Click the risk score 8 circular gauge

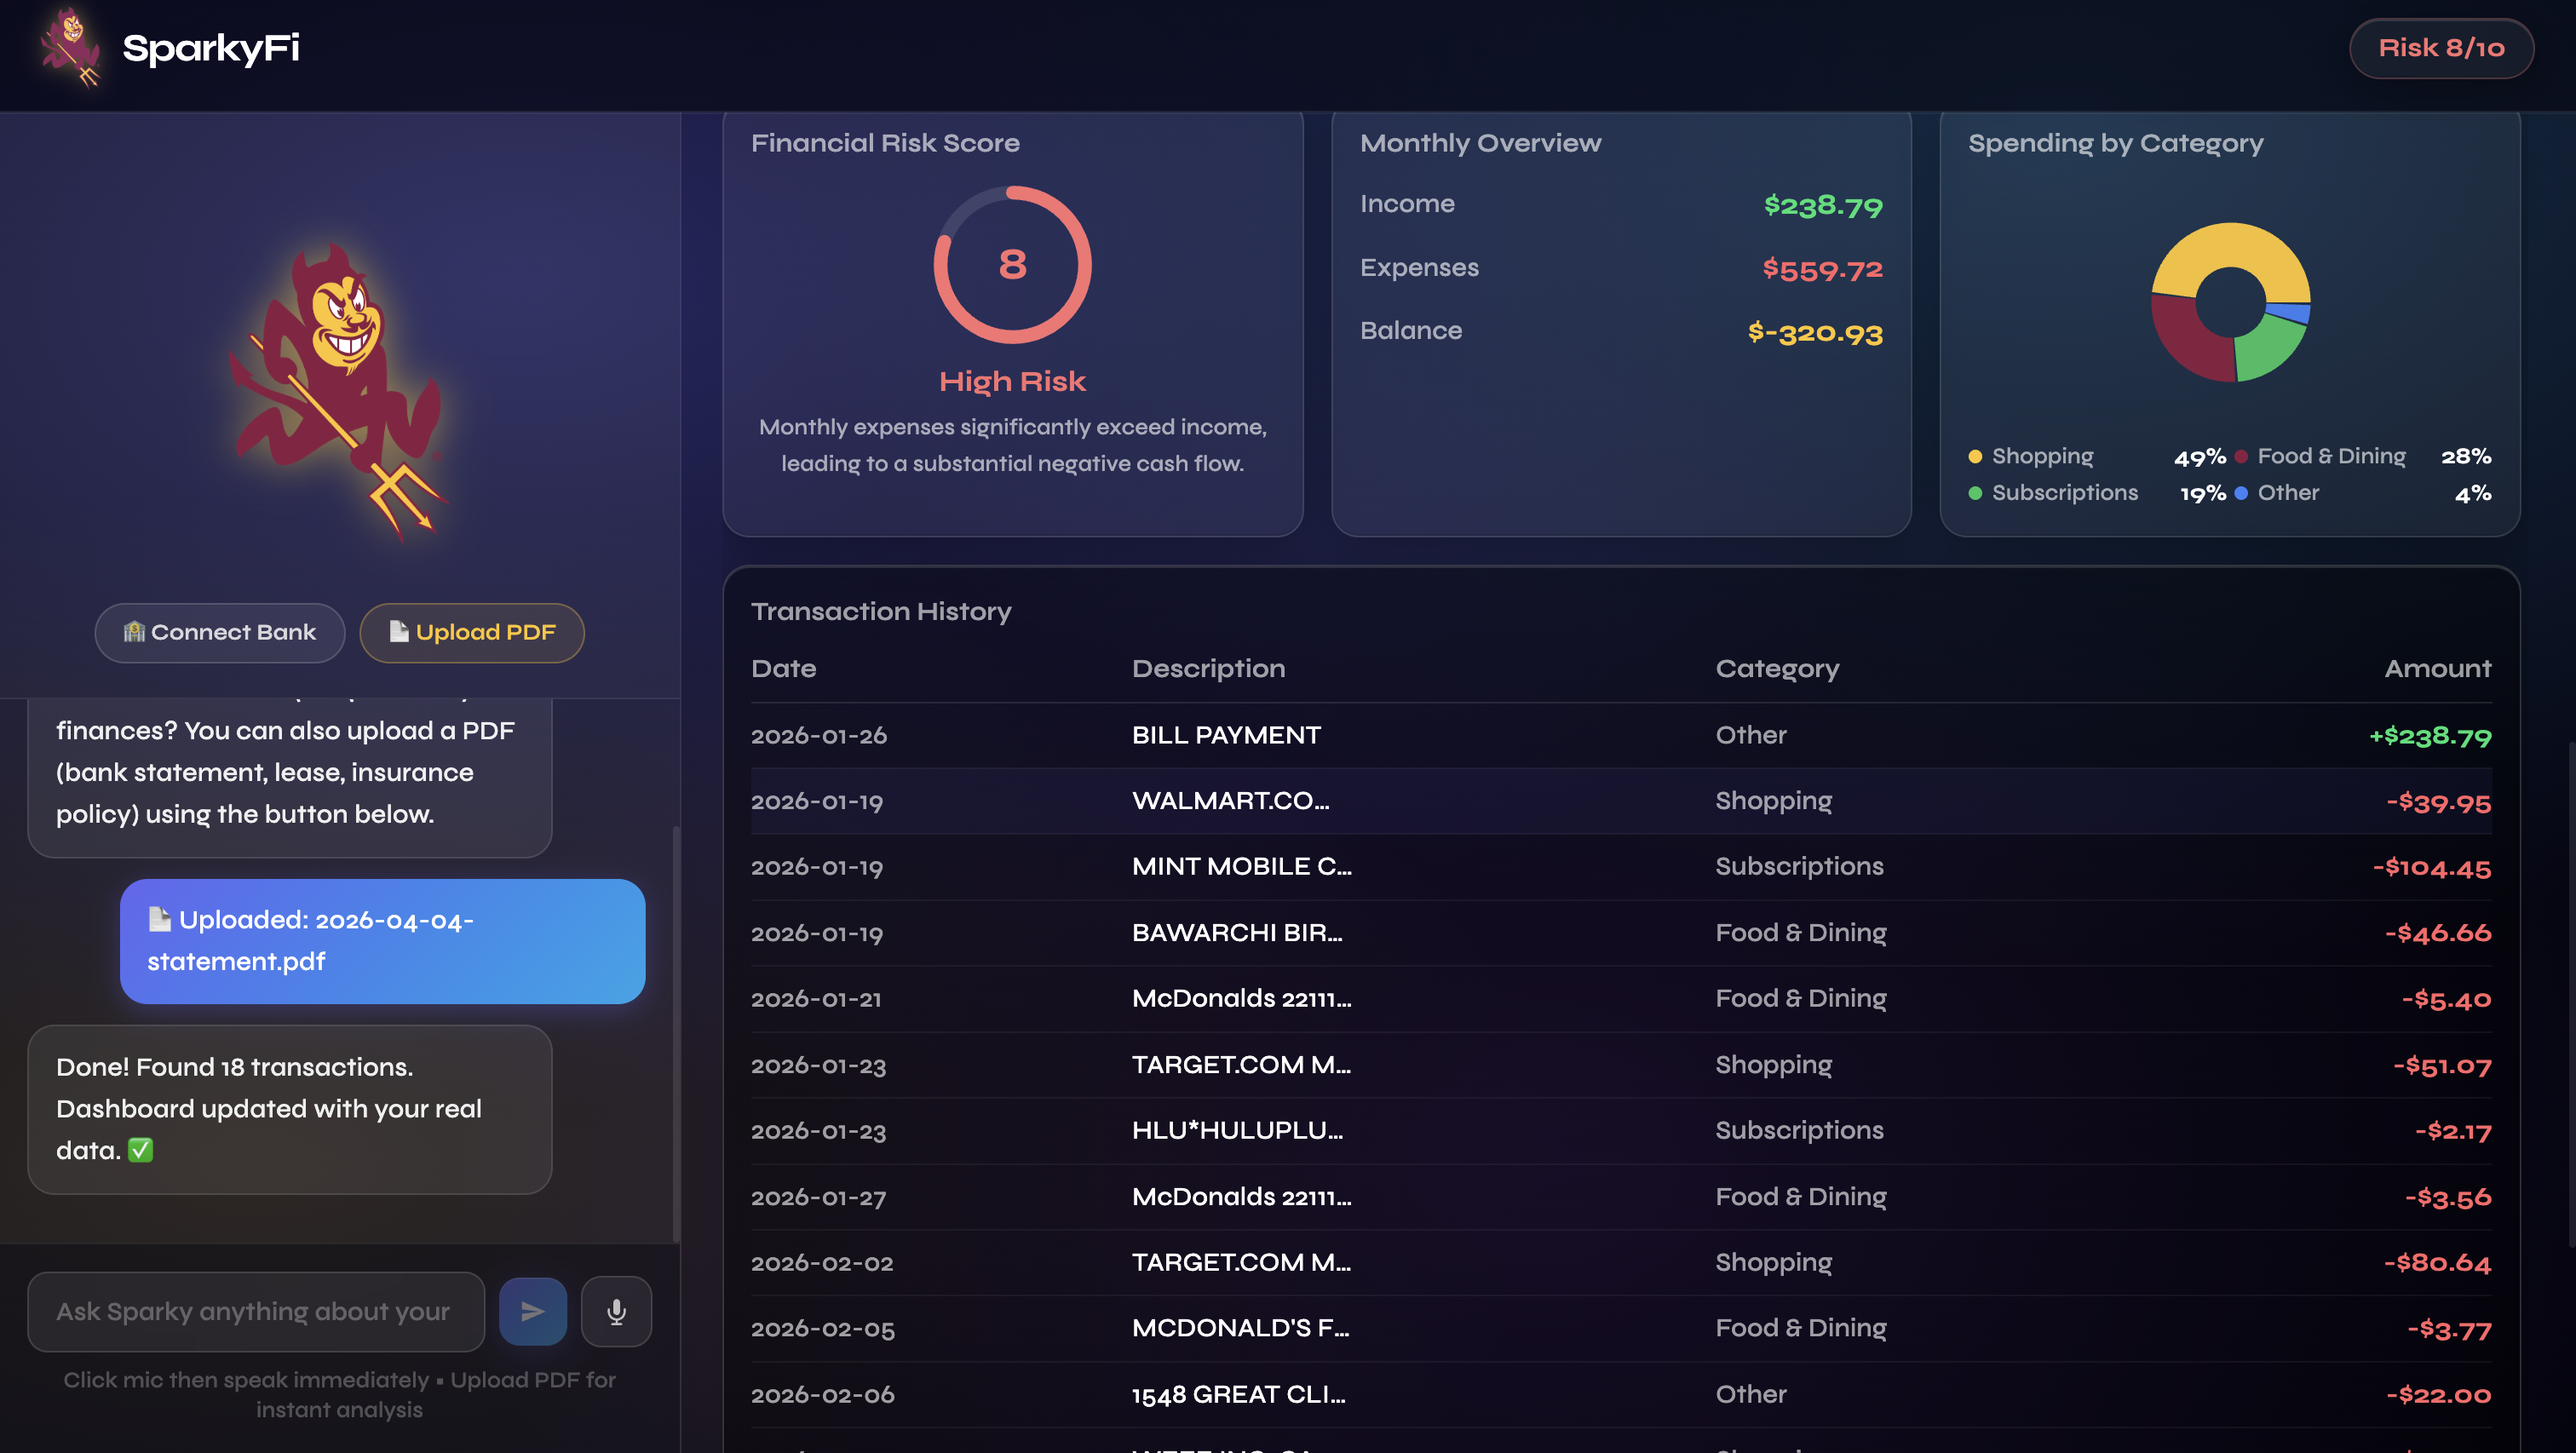(1012, 265)
